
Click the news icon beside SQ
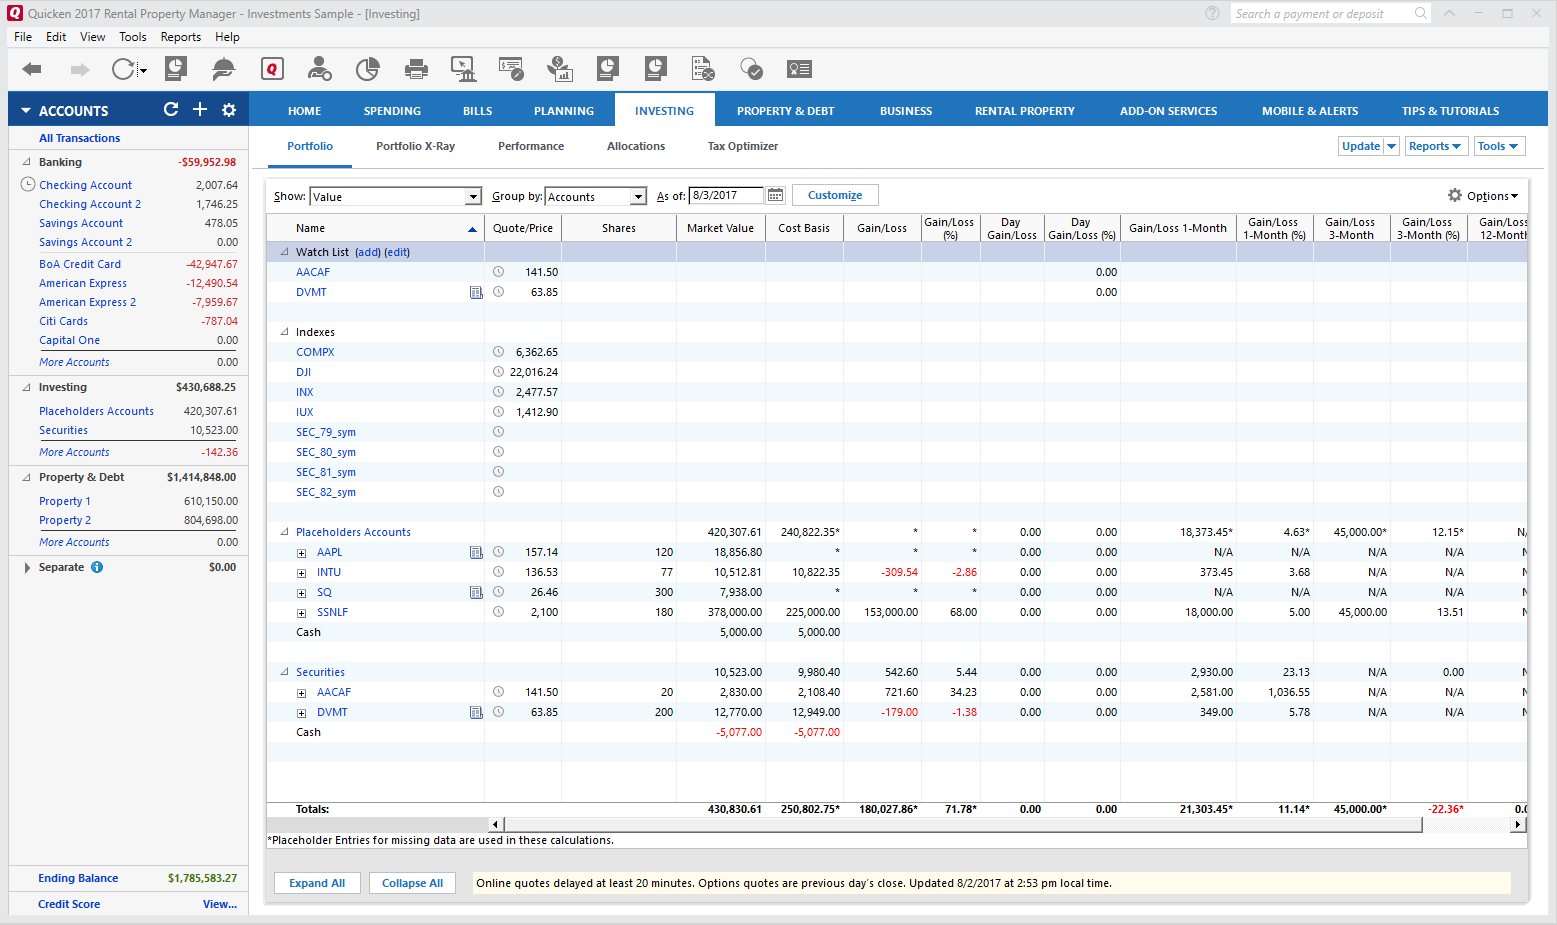476,592
